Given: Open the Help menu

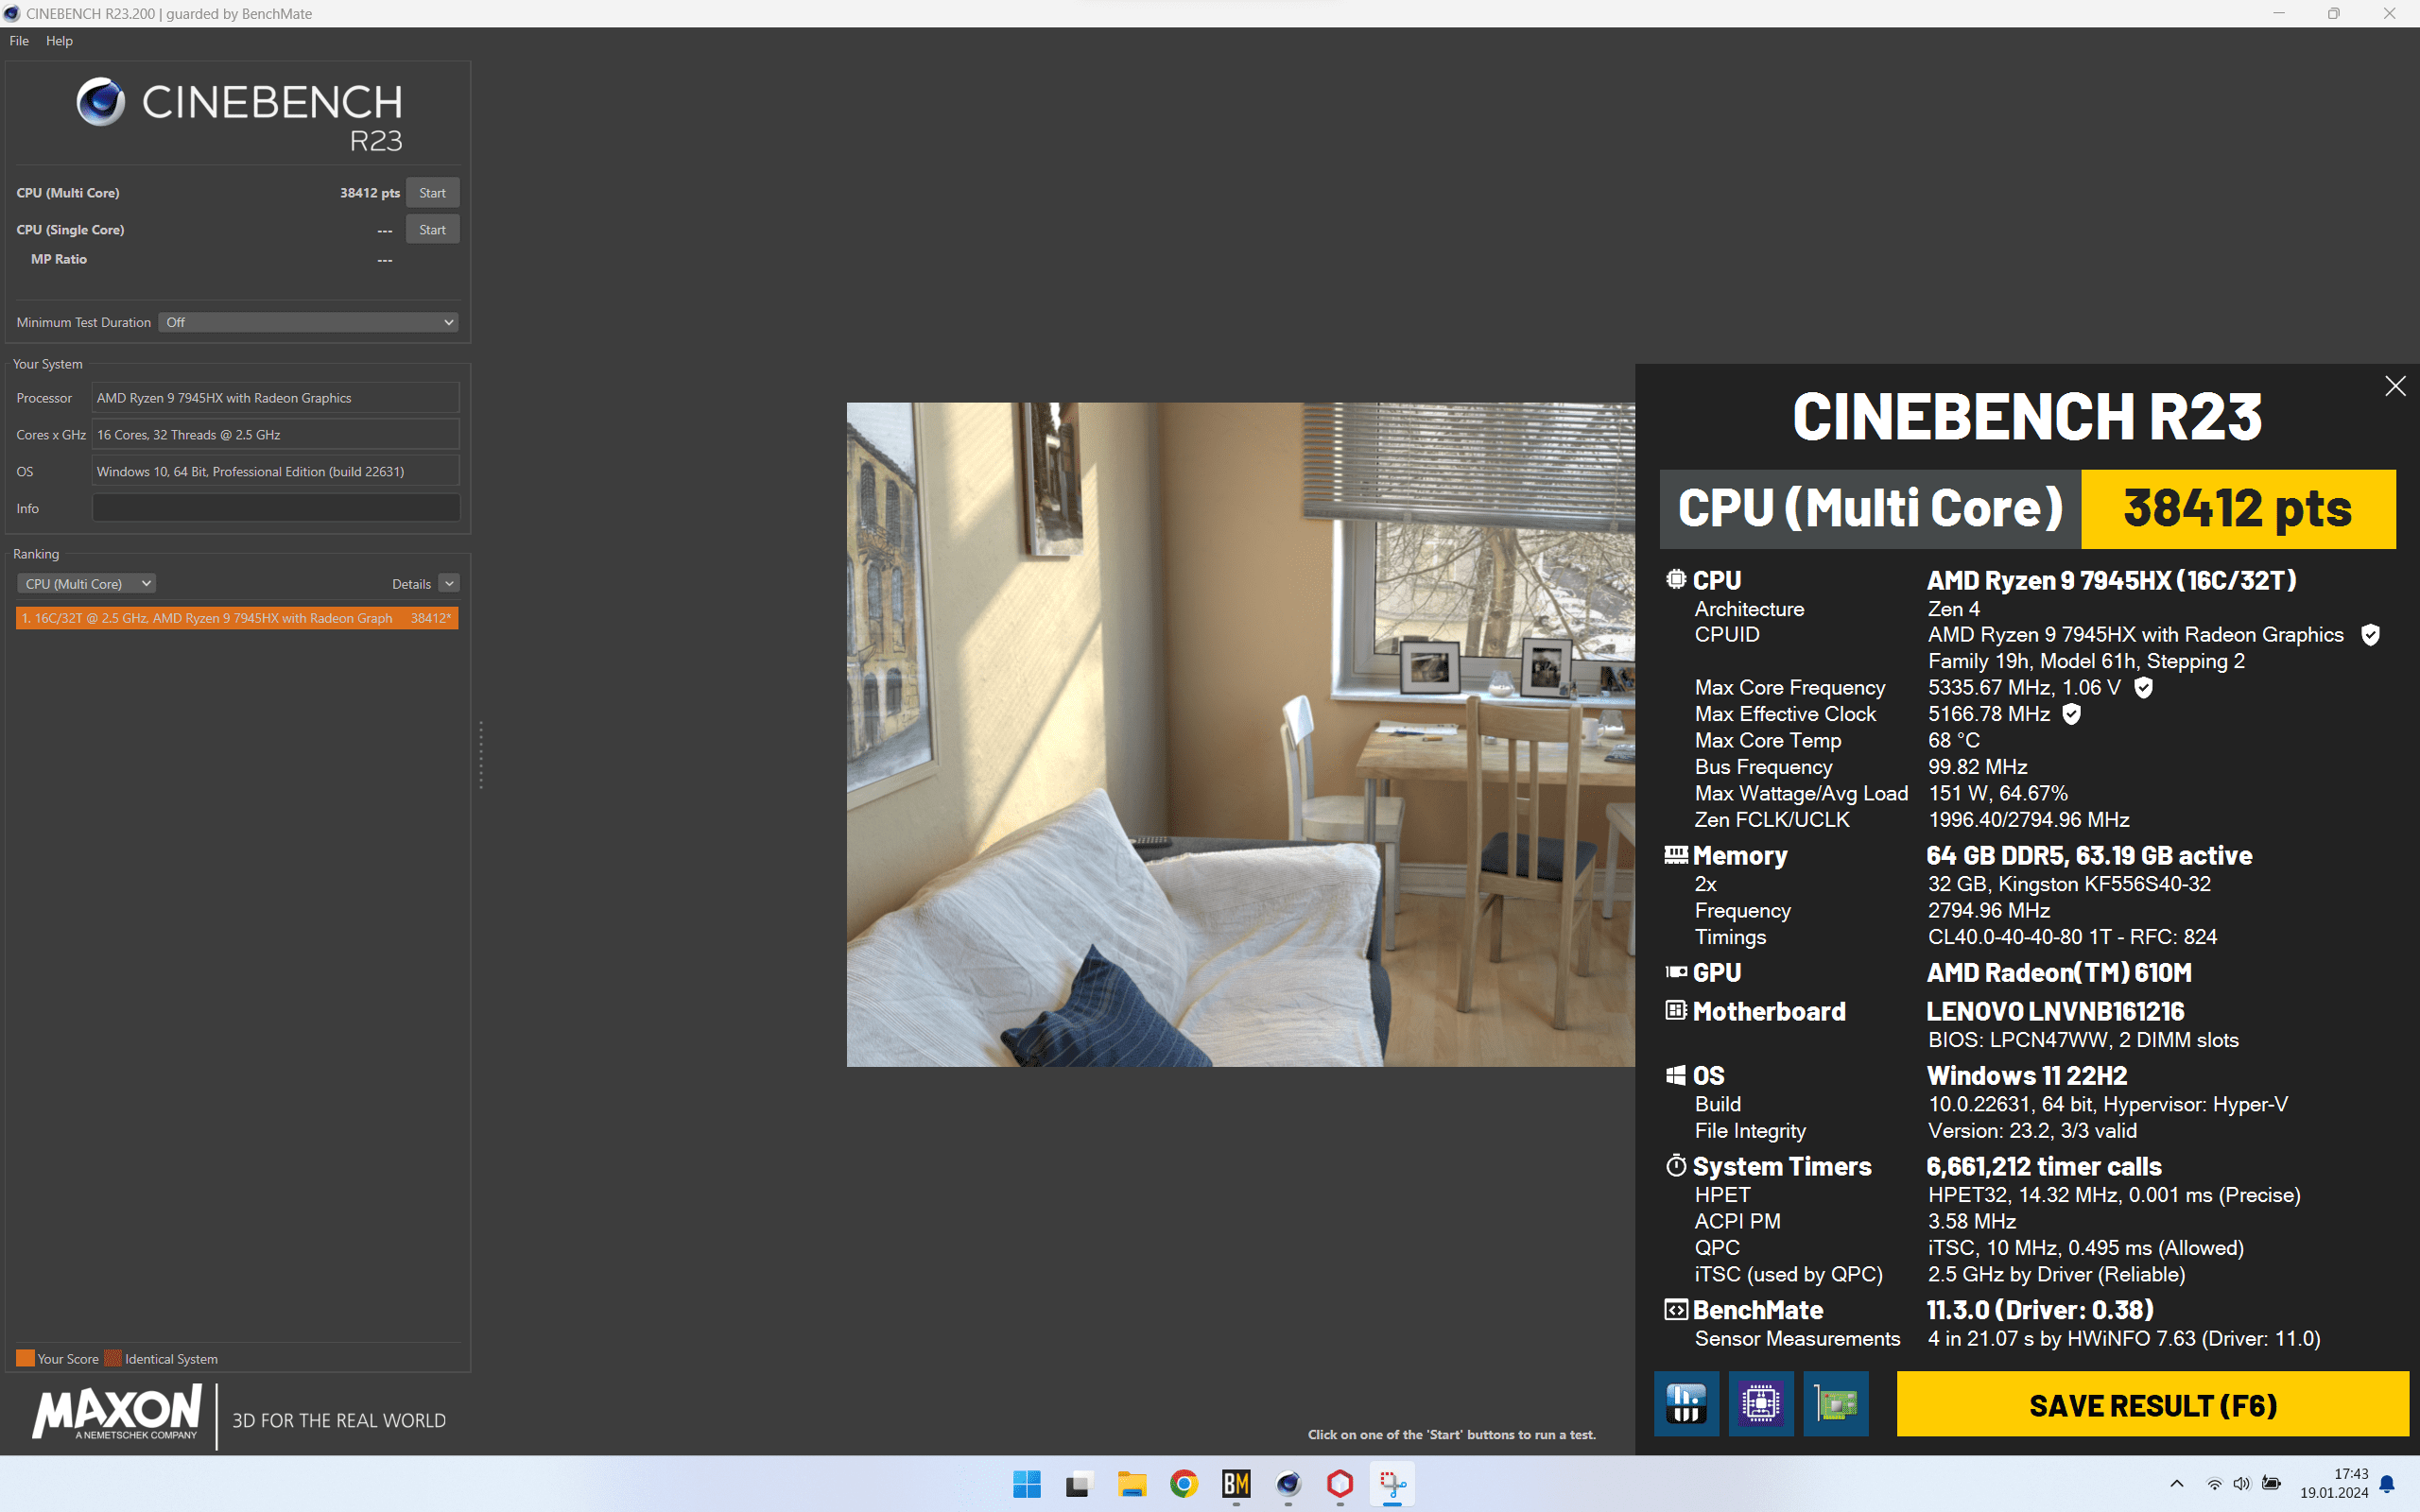Looking at the screenshot, I should tap(59, 41).
